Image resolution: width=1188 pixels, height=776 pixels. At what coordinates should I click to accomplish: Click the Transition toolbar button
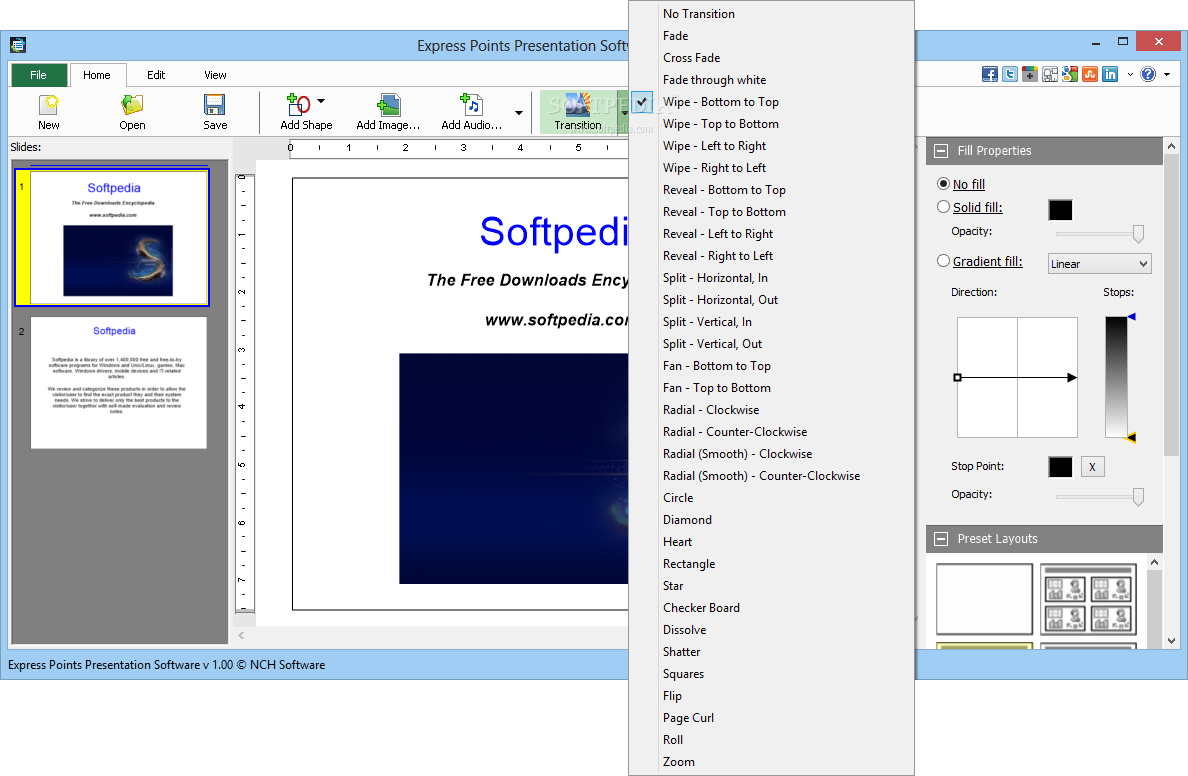click(x=578, y=111)
